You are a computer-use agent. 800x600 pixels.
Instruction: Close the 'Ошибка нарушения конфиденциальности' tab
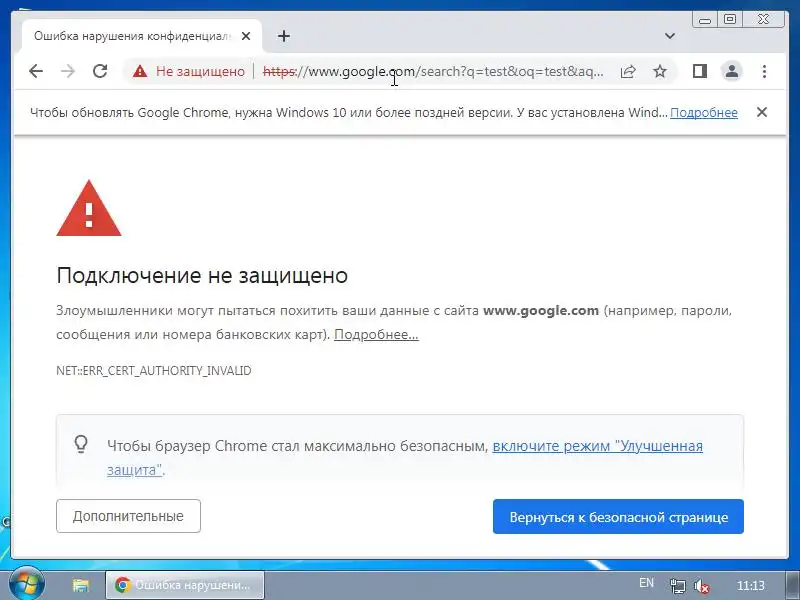point(246,36)
